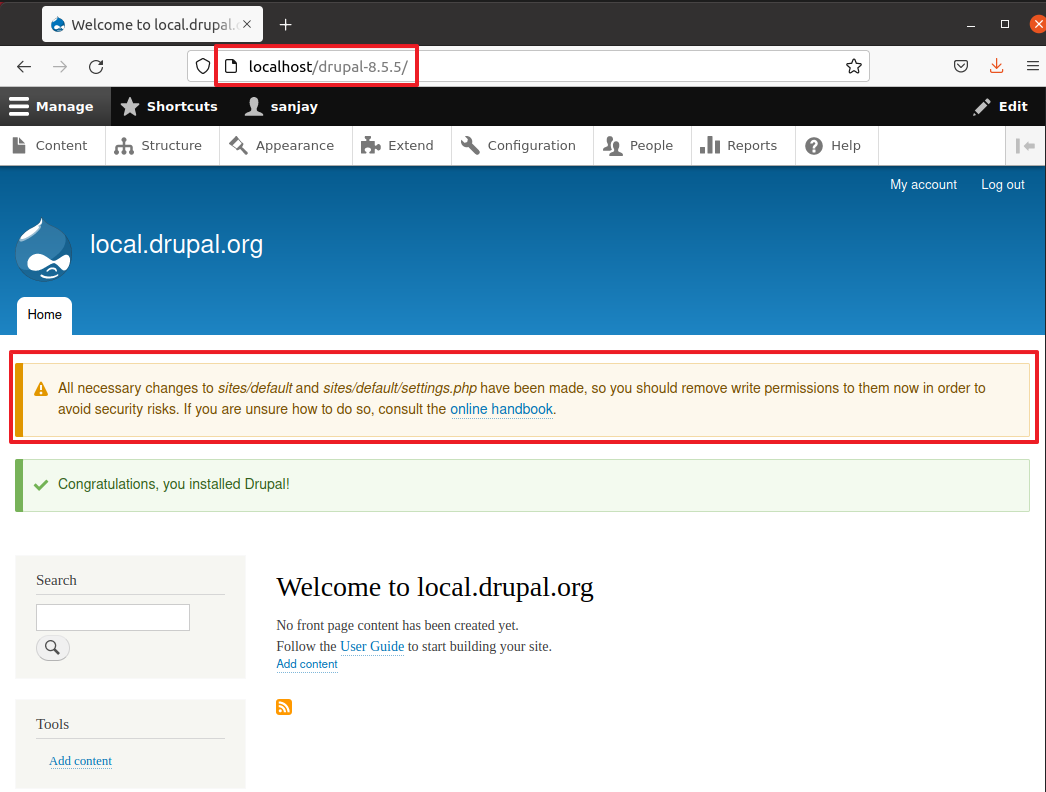Screen dimensions: 1046x792
Task: Follow the online handbook link
Action: [501, 410]
